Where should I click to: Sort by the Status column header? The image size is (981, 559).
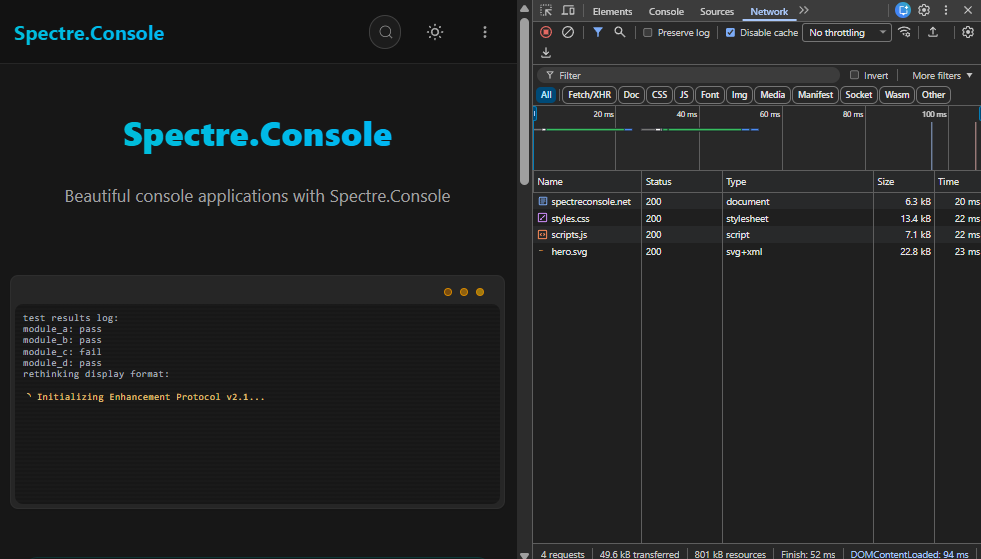682,182
